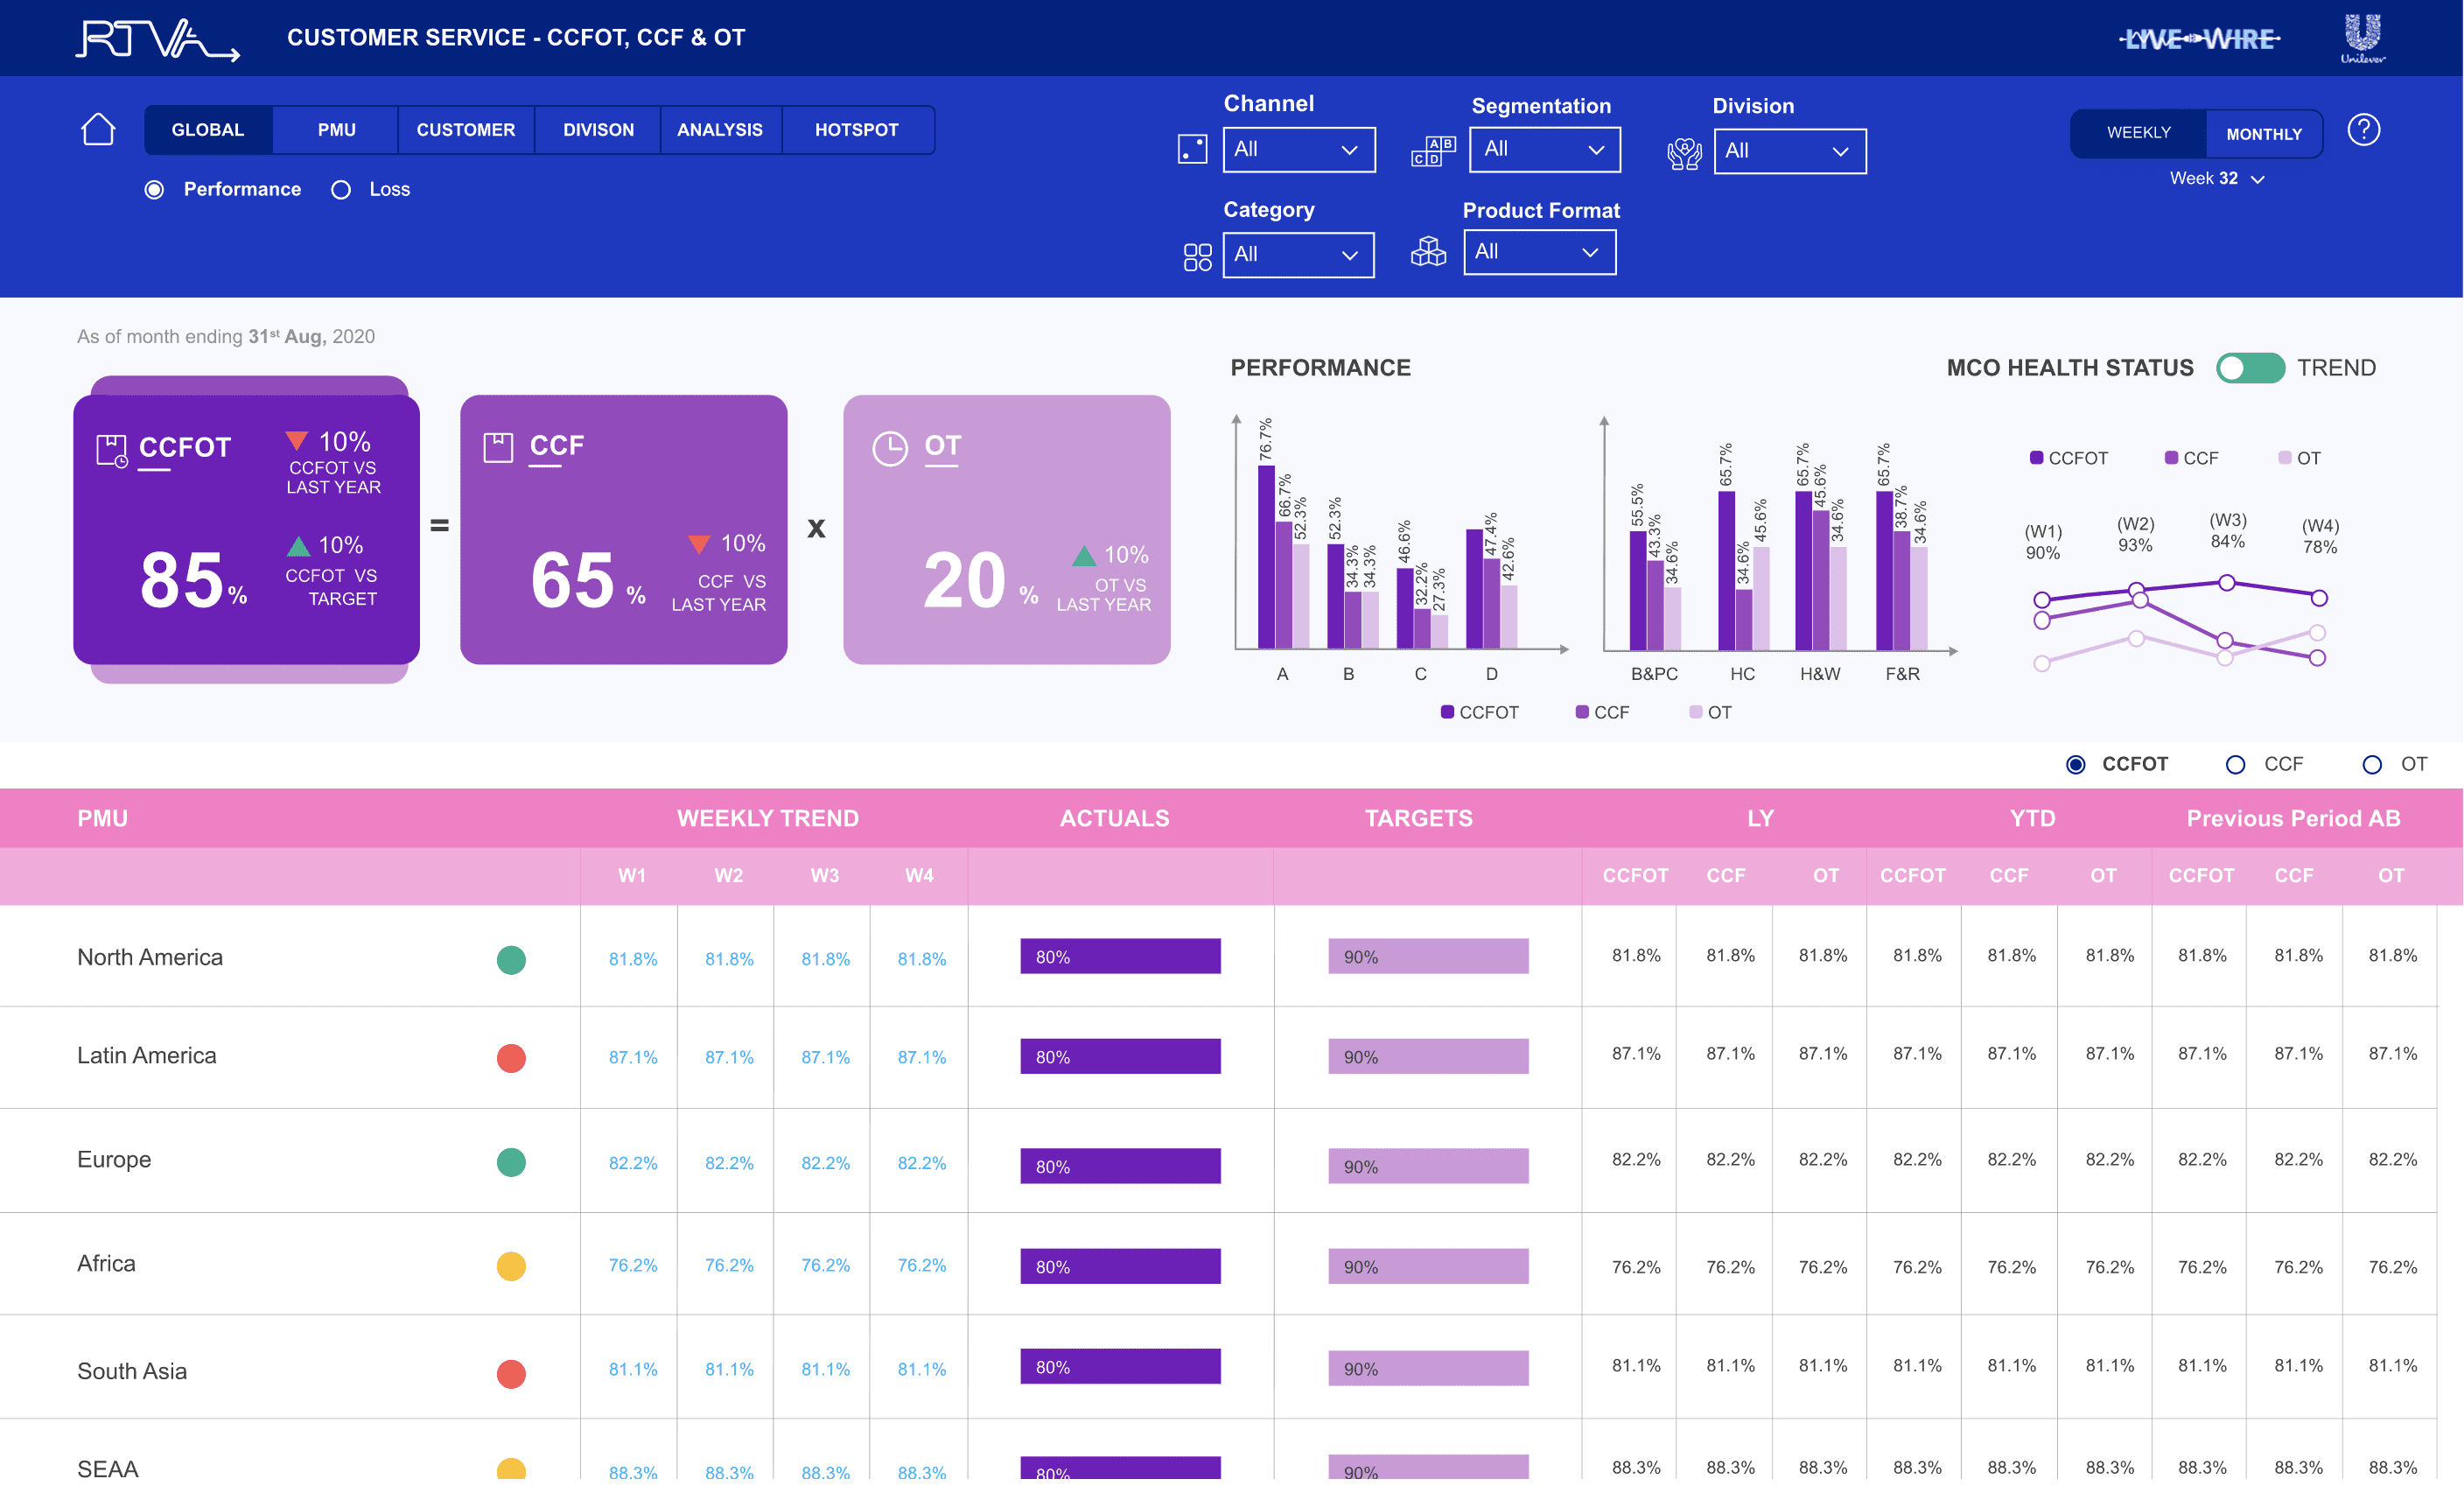Click North America 80% actuals bar

click(x=1120, y=956)
